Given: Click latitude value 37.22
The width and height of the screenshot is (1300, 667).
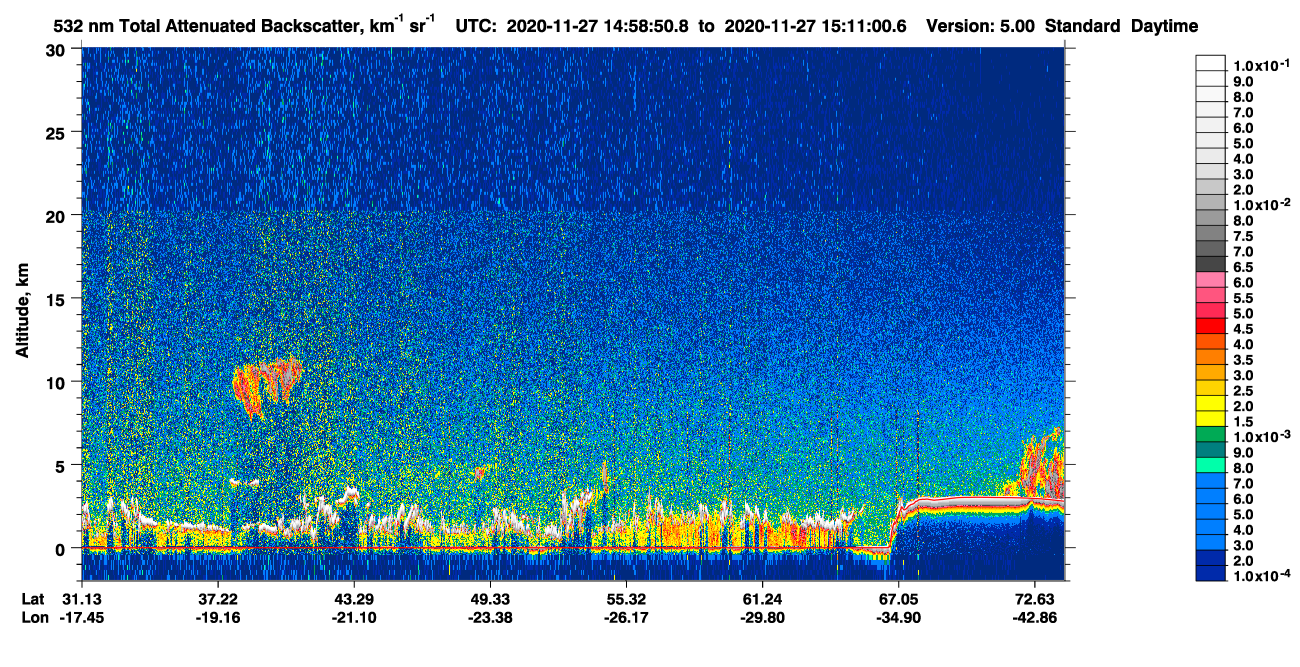Looking at the screenshot, I should click(218, 598).
